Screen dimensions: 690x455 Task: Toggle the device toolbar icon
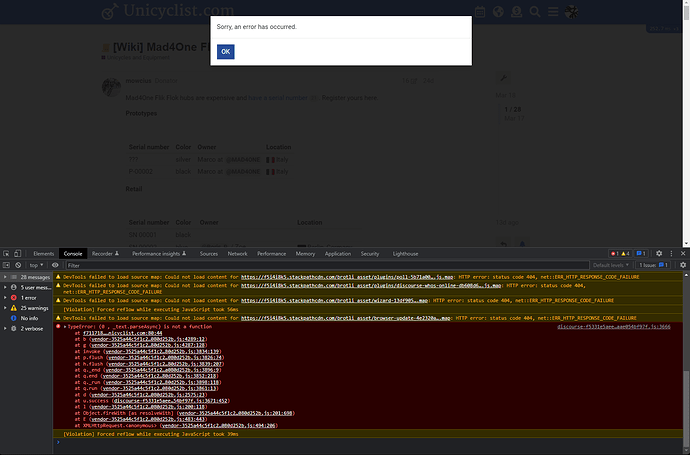tap(18, 253)
